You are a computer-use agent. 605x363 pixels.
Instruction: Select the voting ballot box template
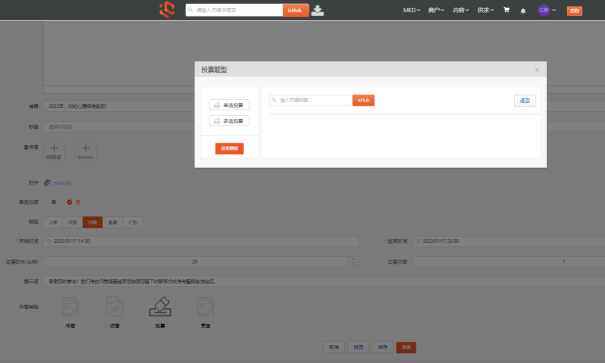click(x=160, y=307)
